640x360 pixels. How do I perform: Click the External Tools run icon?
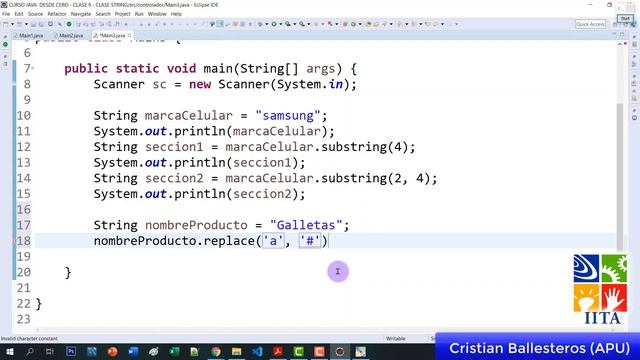pyautogui.click(x=302, y=24)
